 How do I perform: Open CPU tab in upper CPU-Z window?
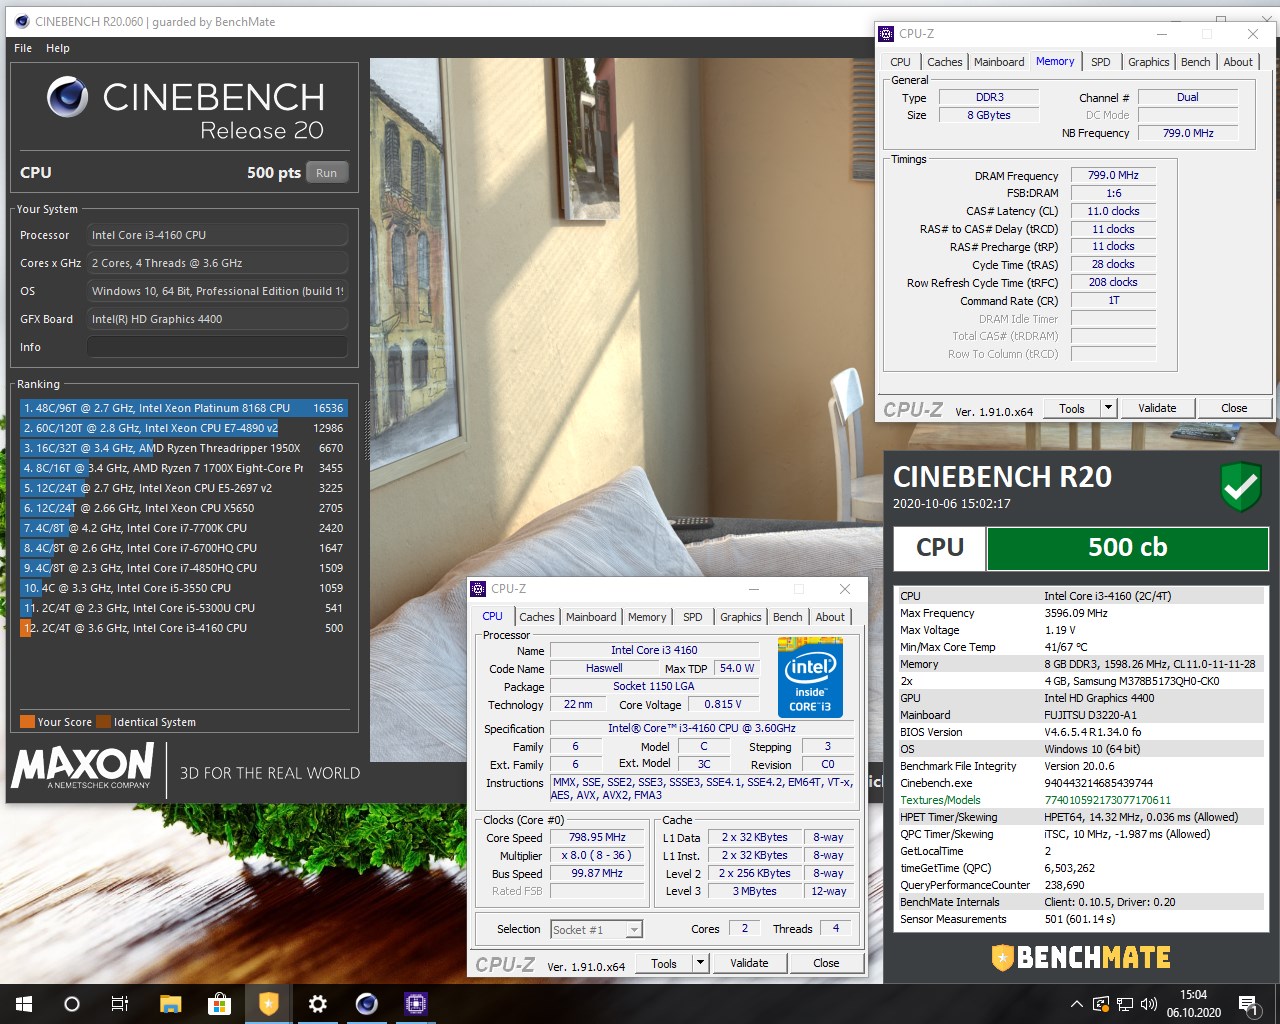tap(901, 62)
